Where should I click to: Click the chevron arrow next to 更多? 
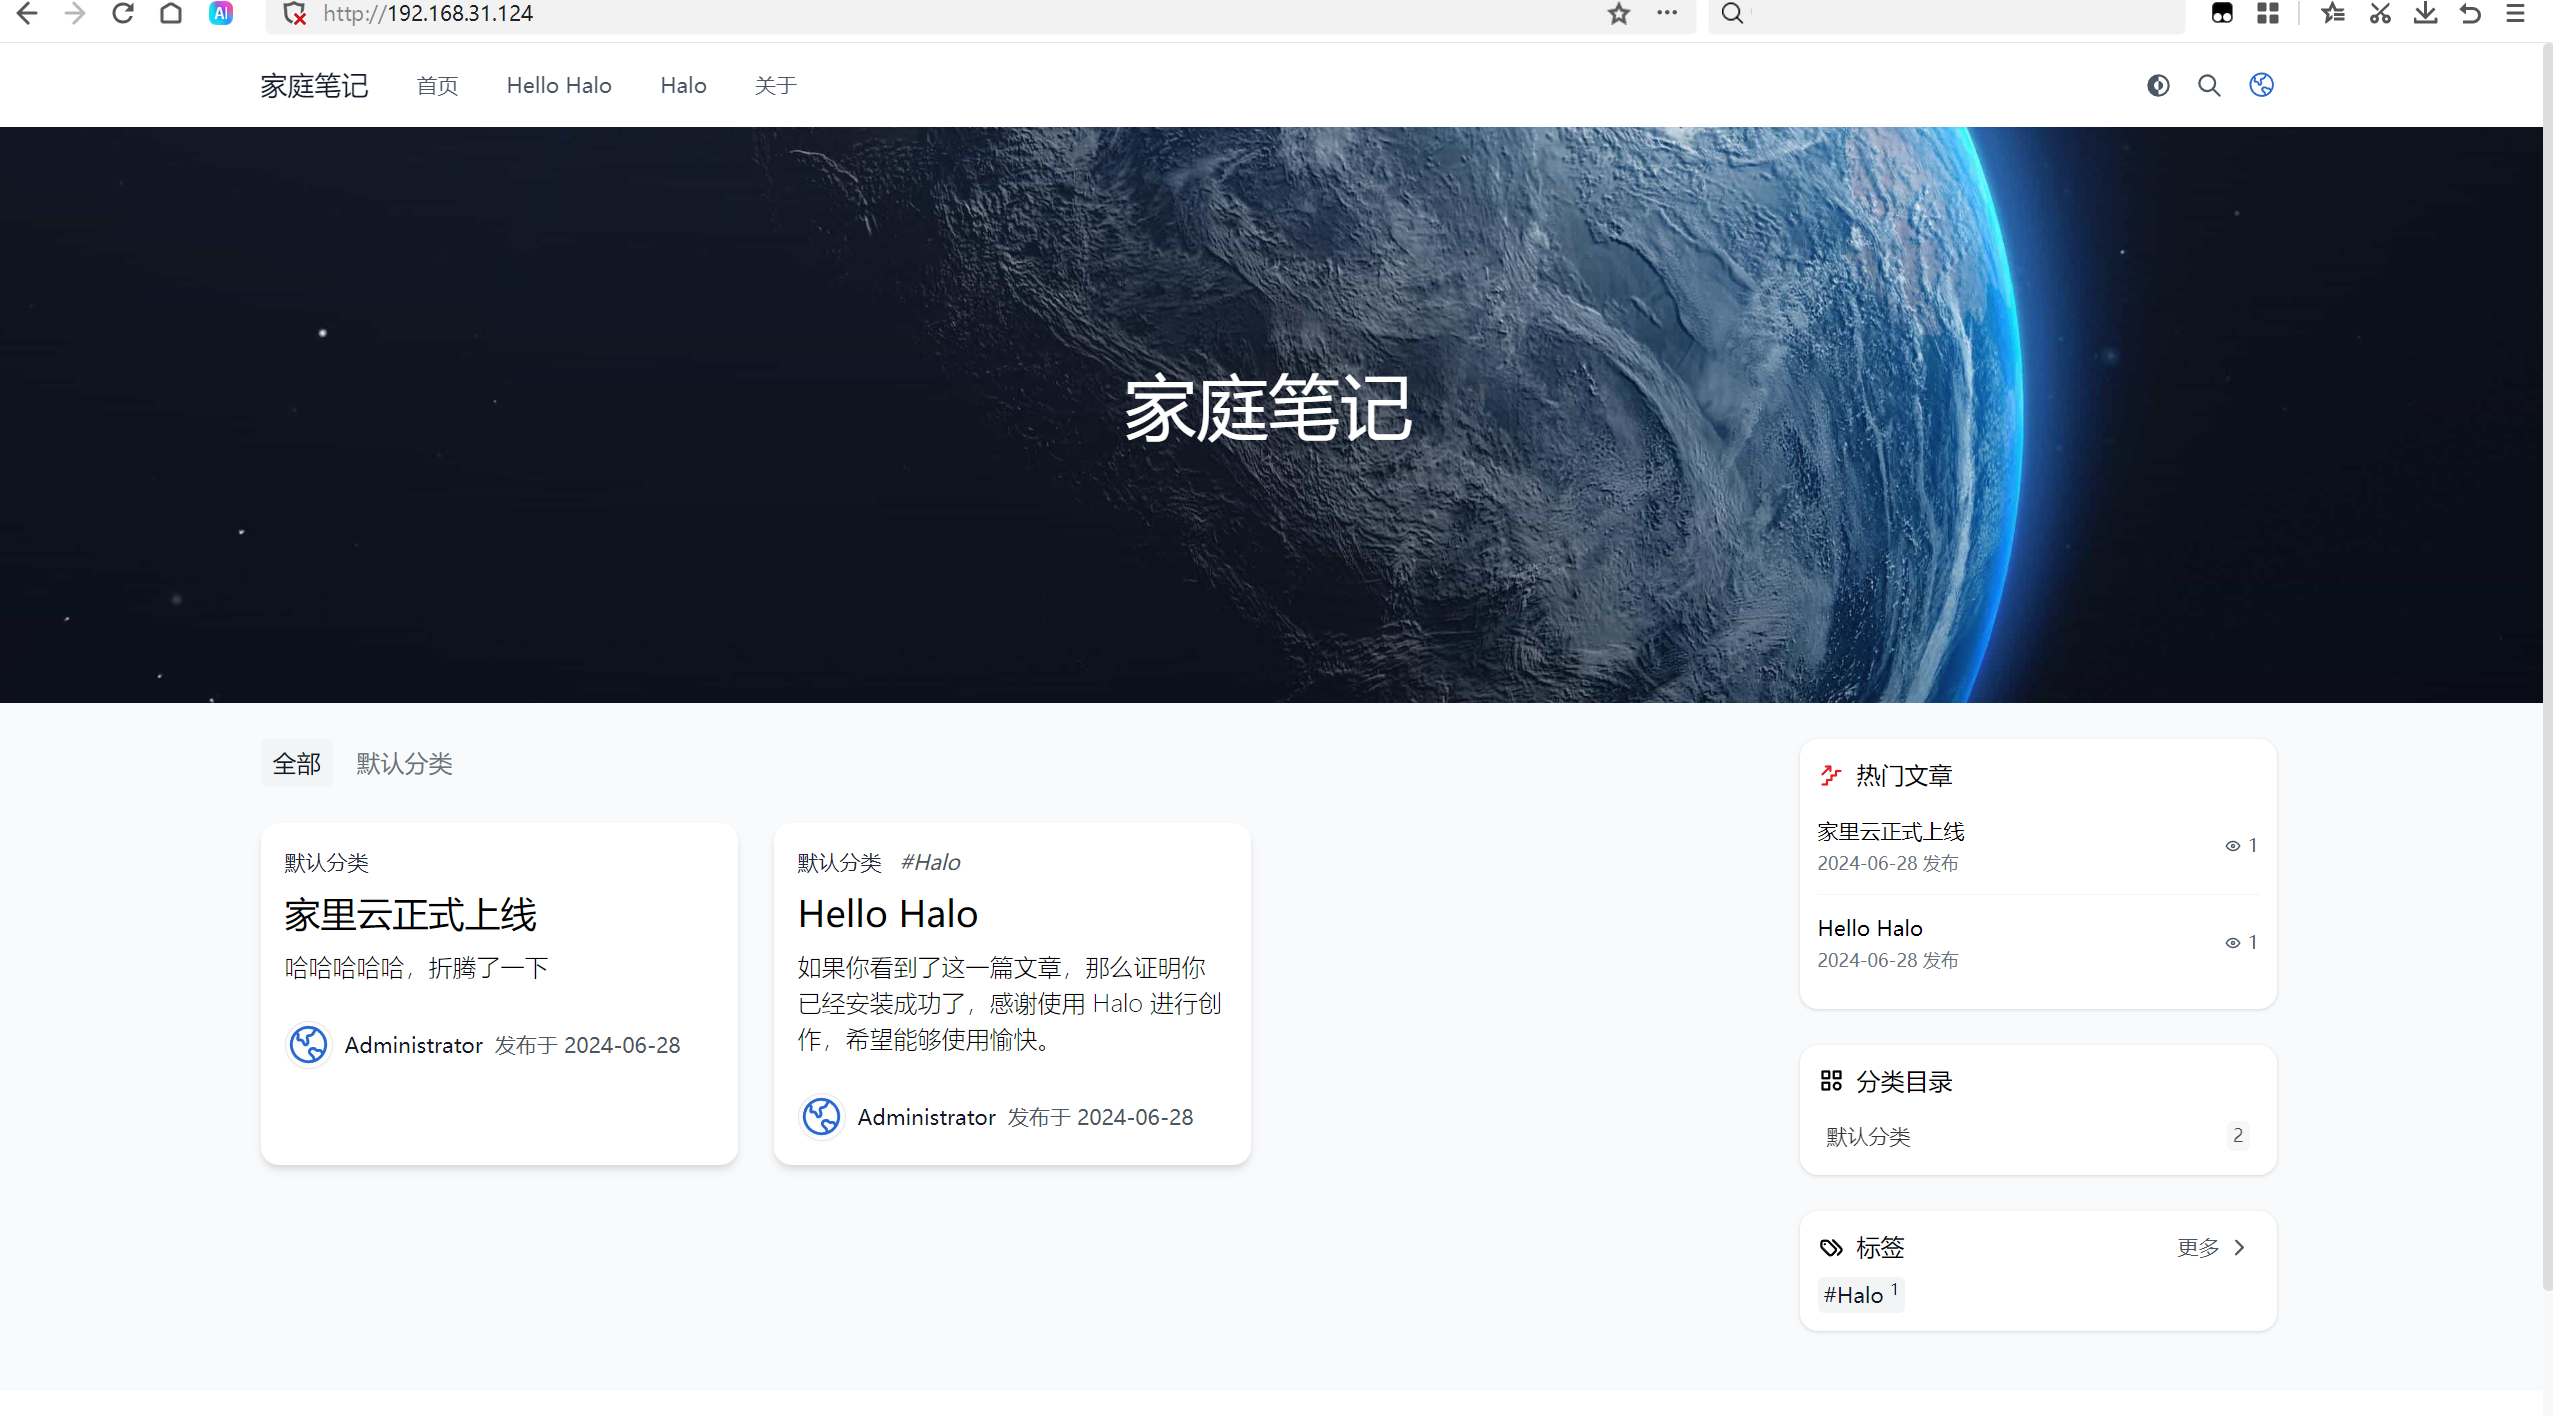2240,1248
